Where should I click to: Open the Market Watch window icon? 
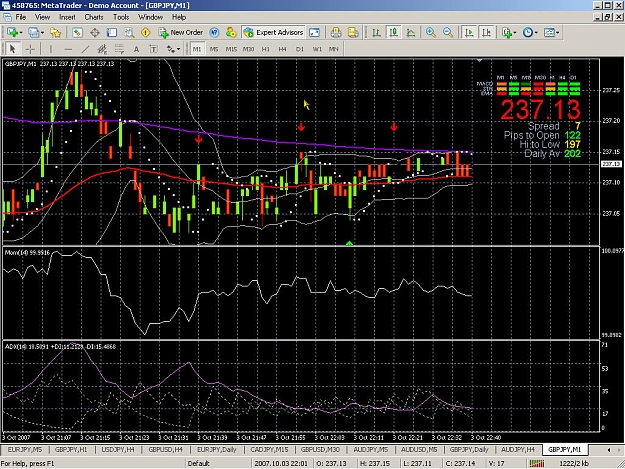77,32
